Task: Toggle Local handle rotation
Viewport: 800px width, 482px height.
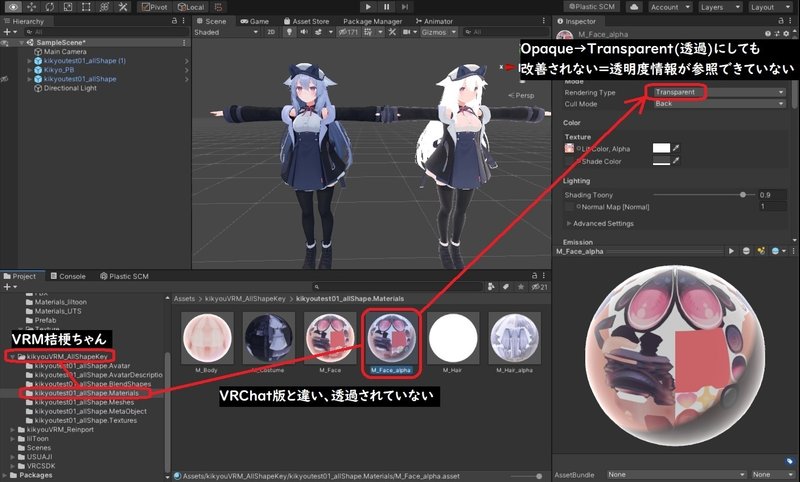Action: 191,7
